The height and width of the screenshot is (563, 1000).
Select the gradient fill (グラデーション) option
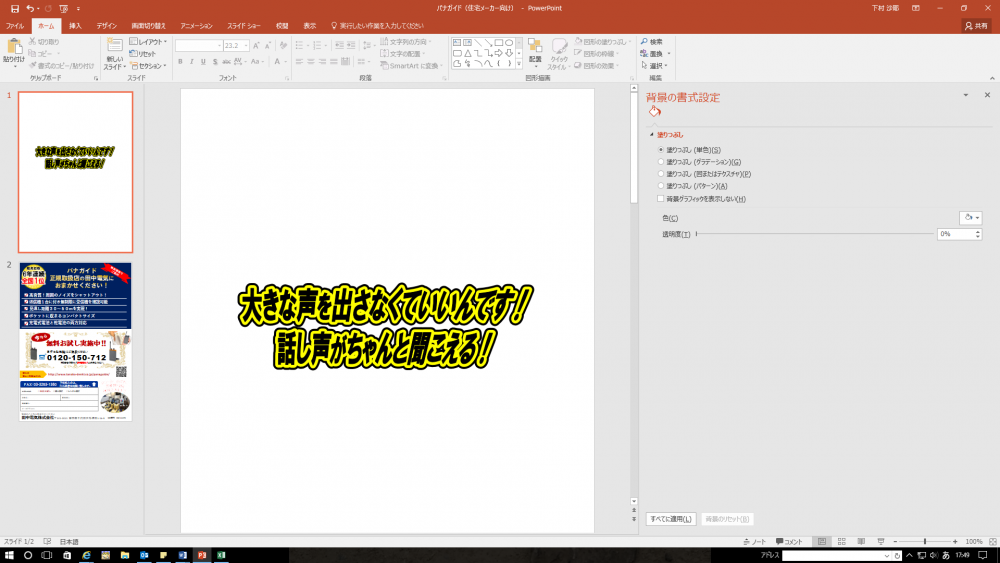click(x=661, y=162)
